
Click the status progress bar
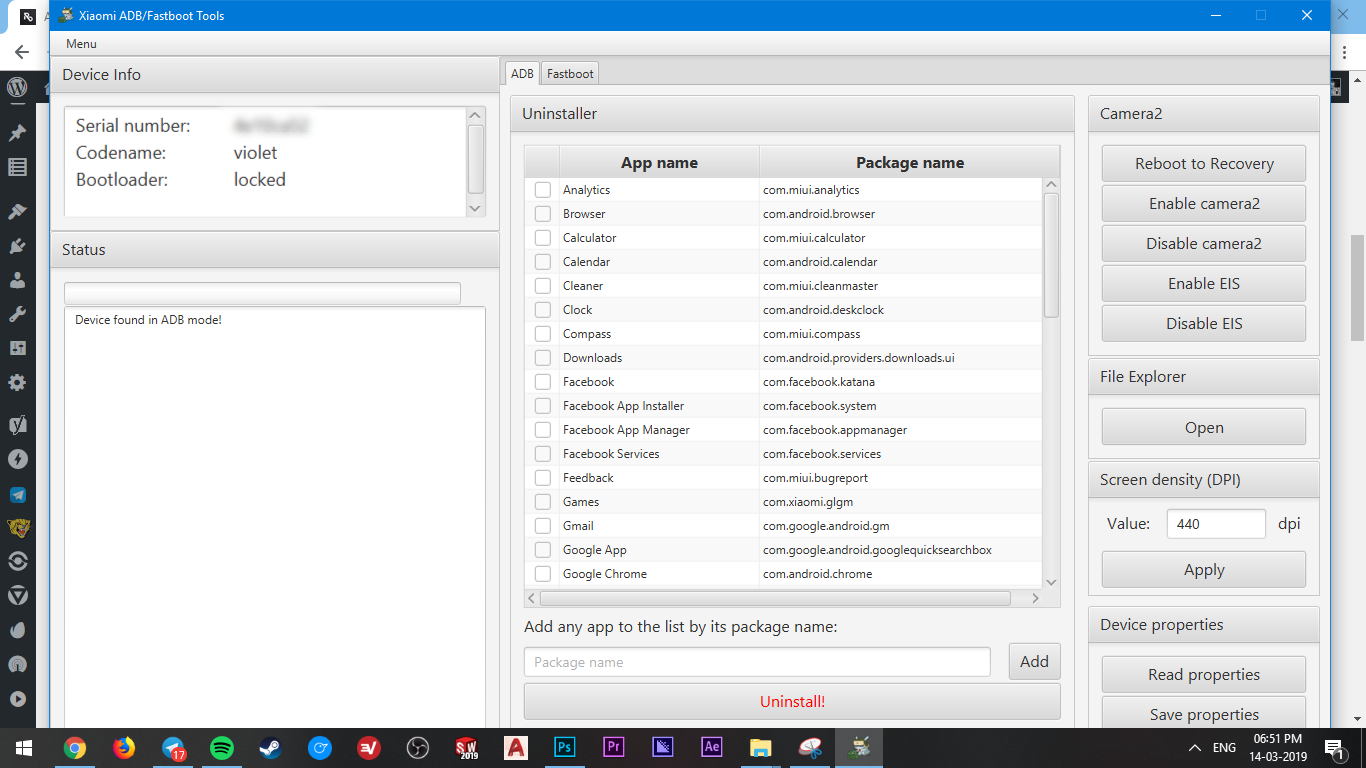click(262, 293)
